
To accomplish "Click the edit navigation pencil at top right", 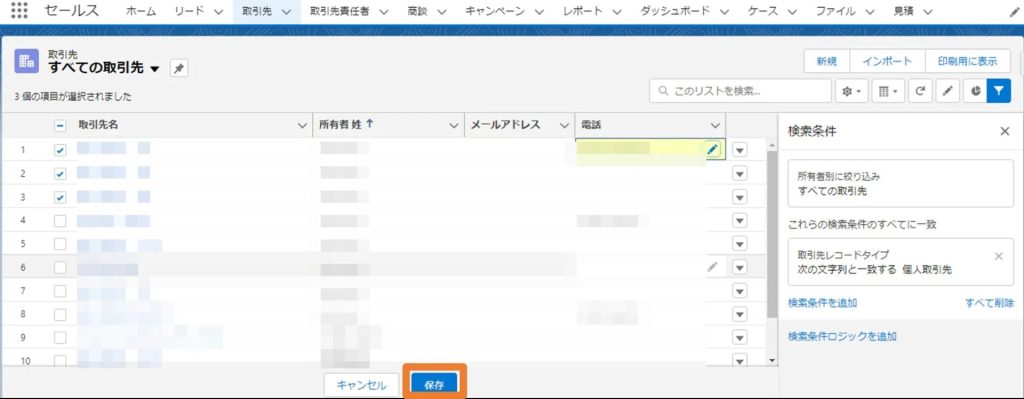I will click(1014, 11).
